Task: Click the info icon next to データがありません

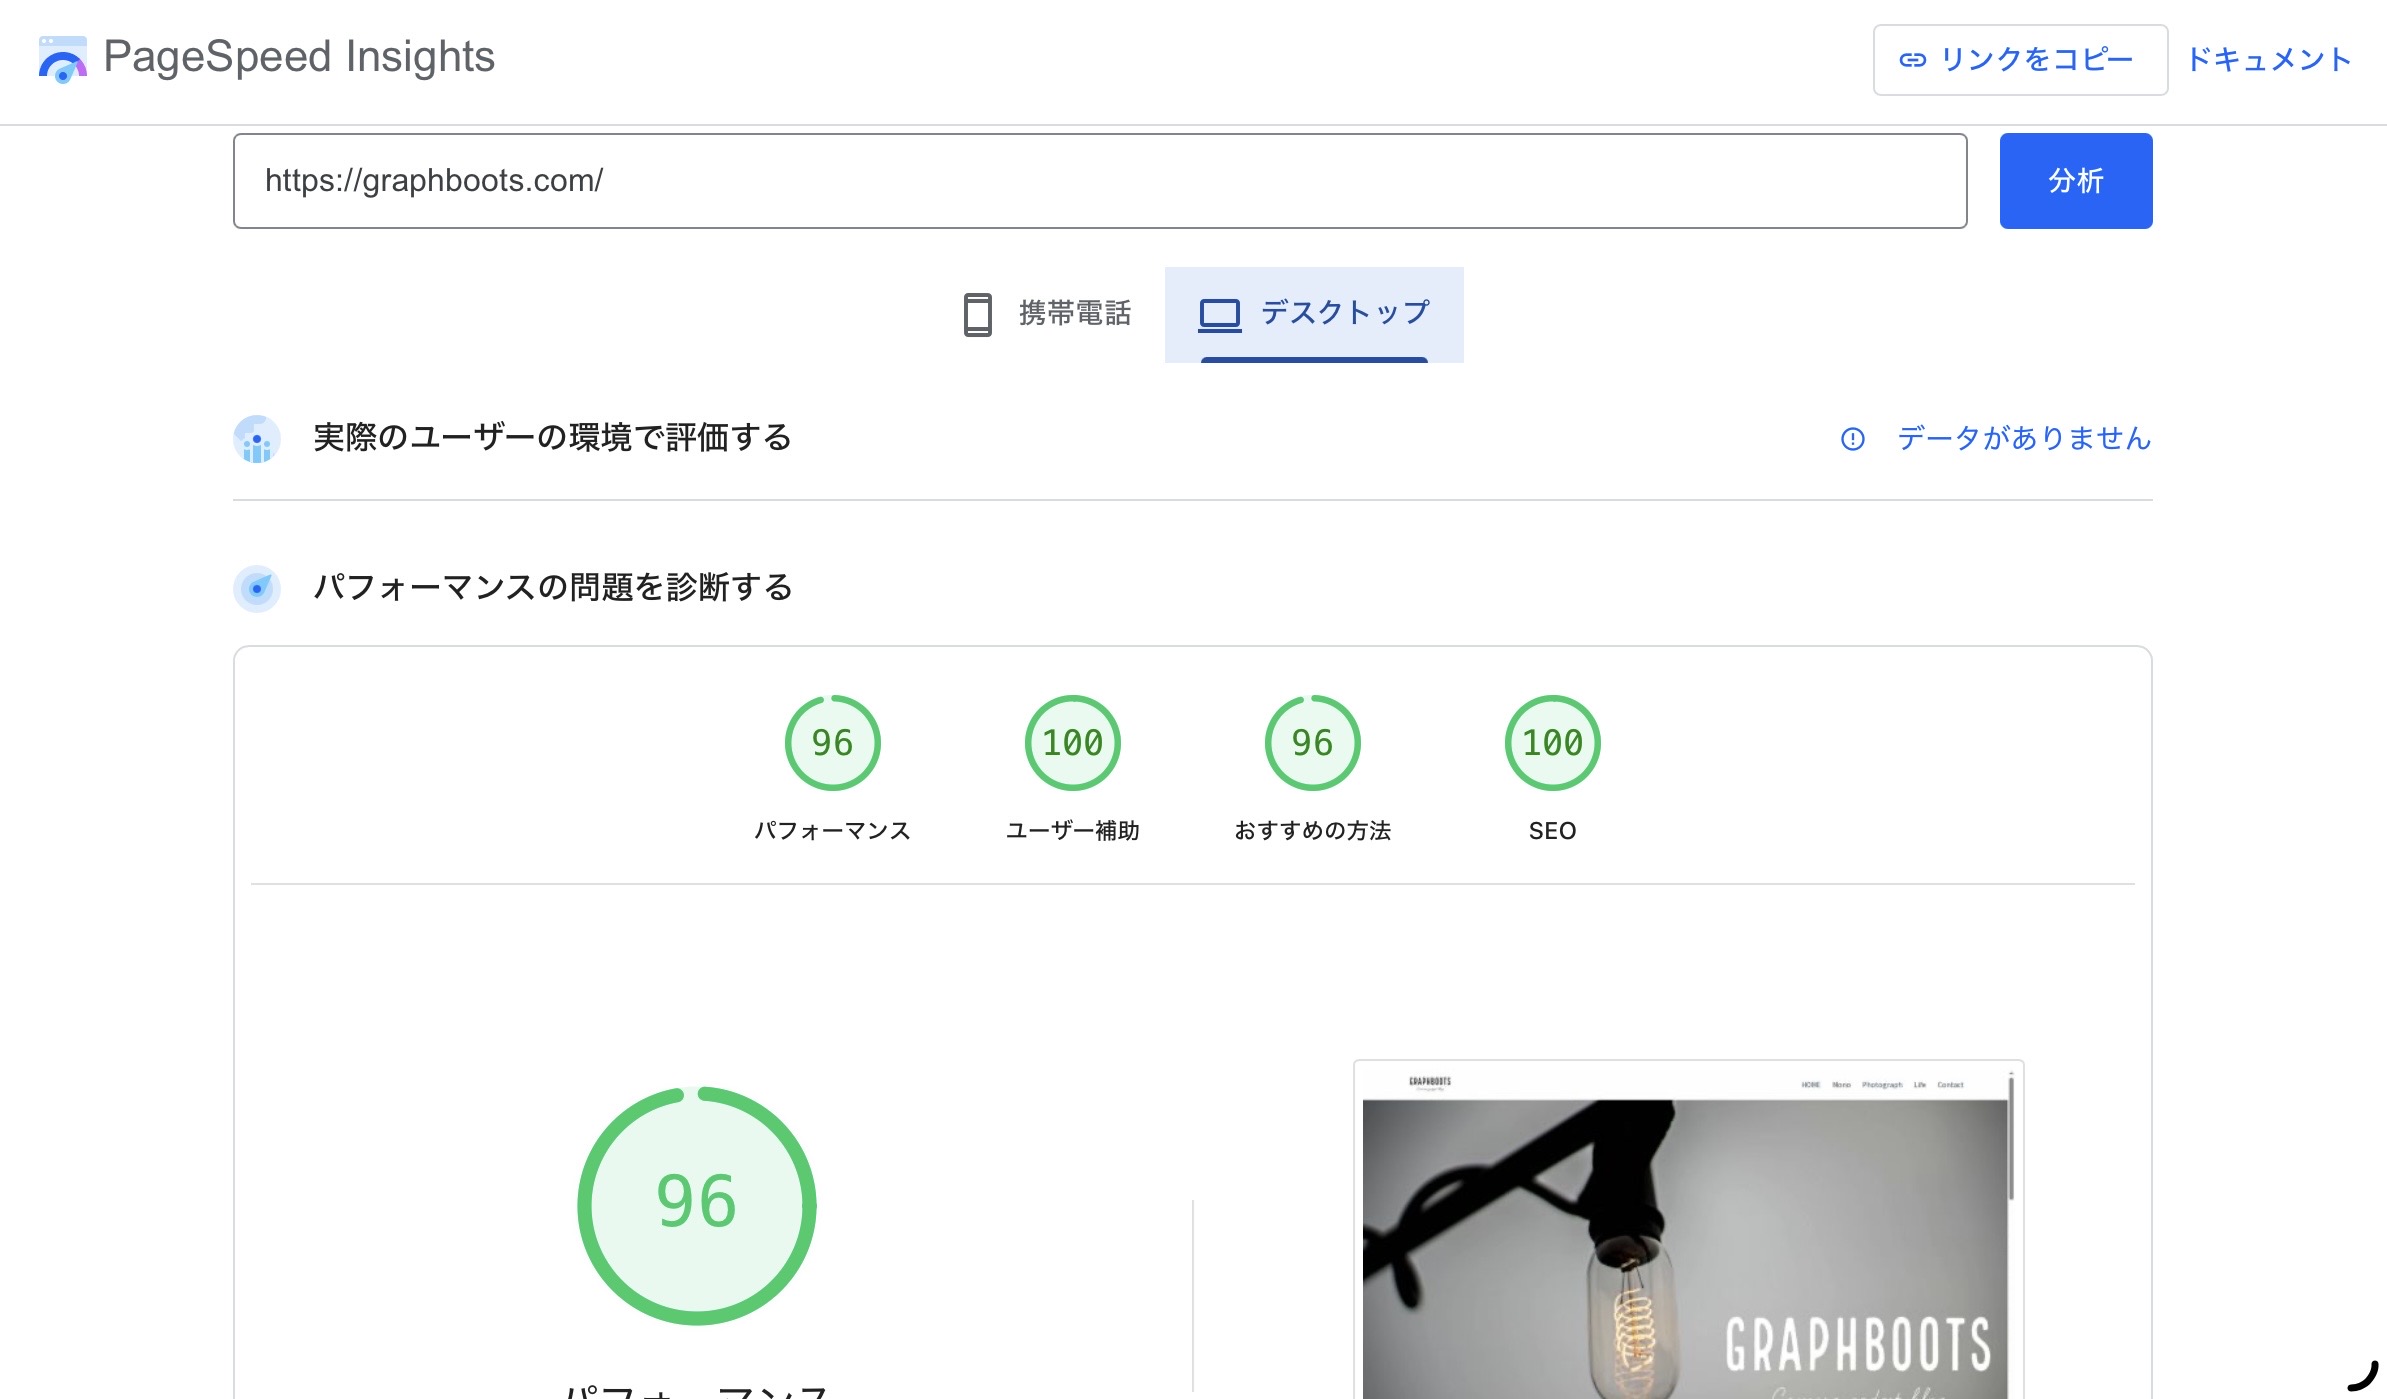Action: point(1854,439)
